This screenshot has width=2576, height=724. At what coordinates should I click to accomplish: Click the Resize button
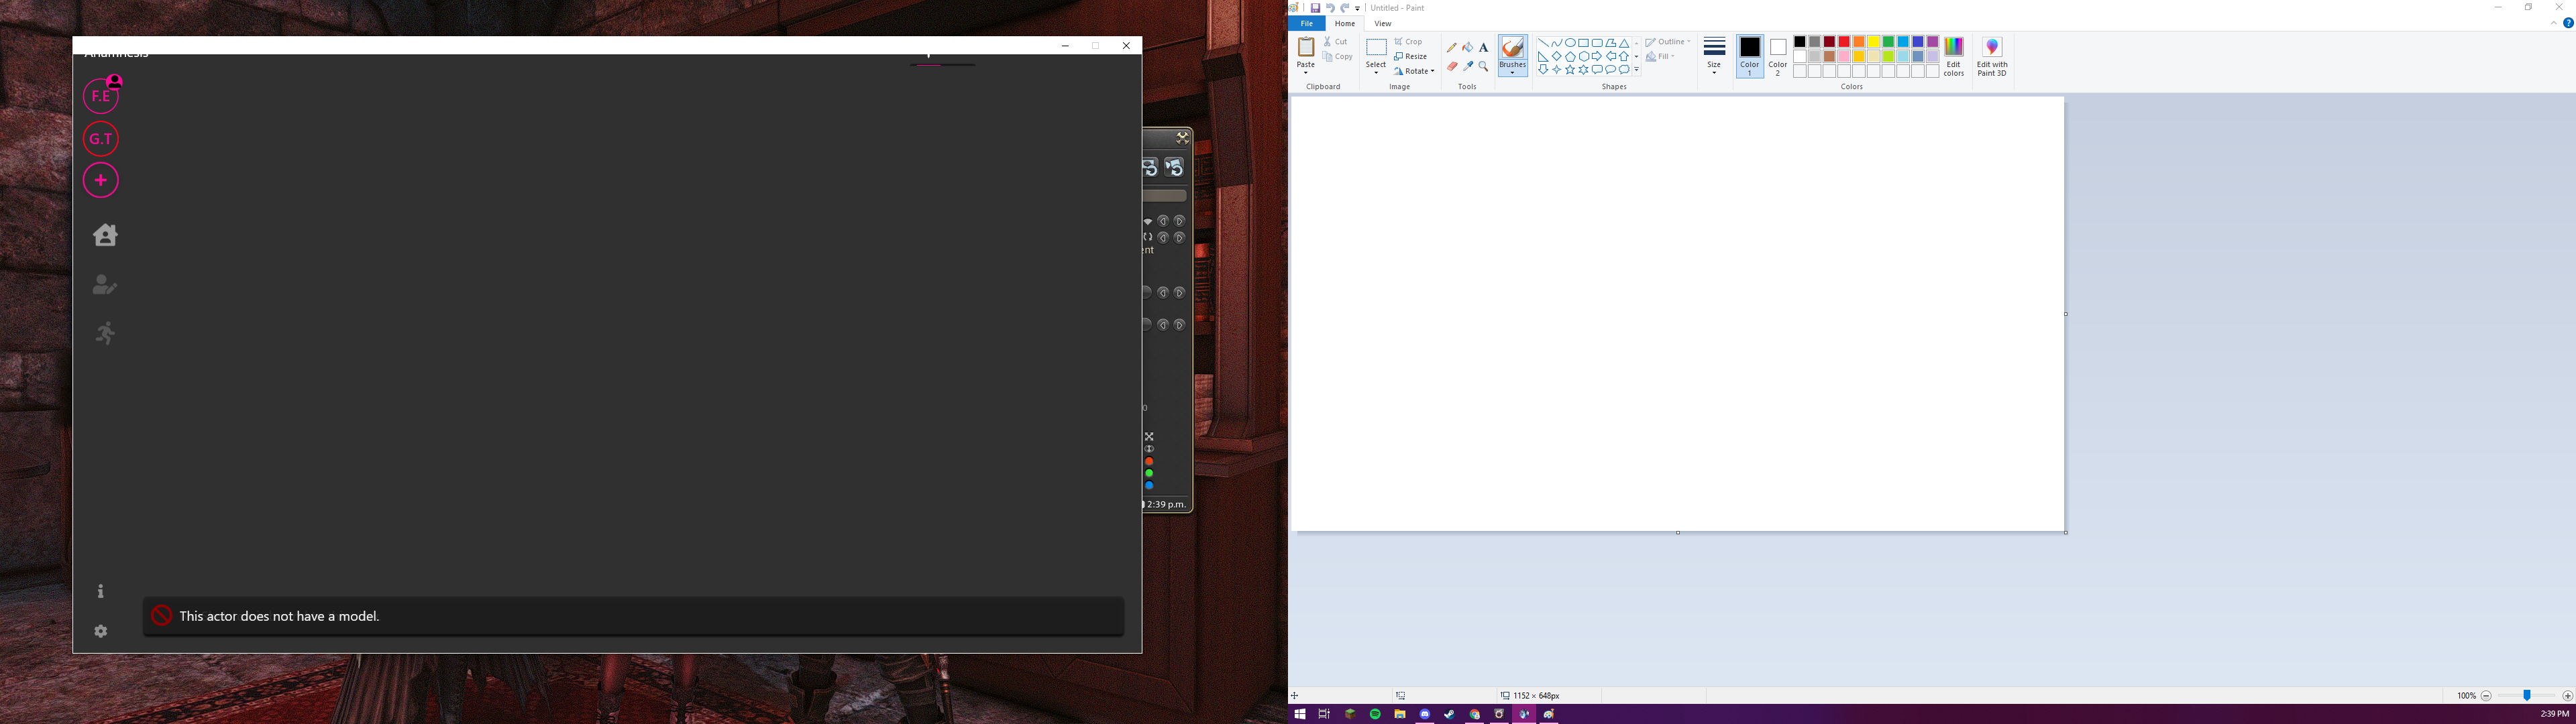pyautogui.click(x=1411, y=57)
